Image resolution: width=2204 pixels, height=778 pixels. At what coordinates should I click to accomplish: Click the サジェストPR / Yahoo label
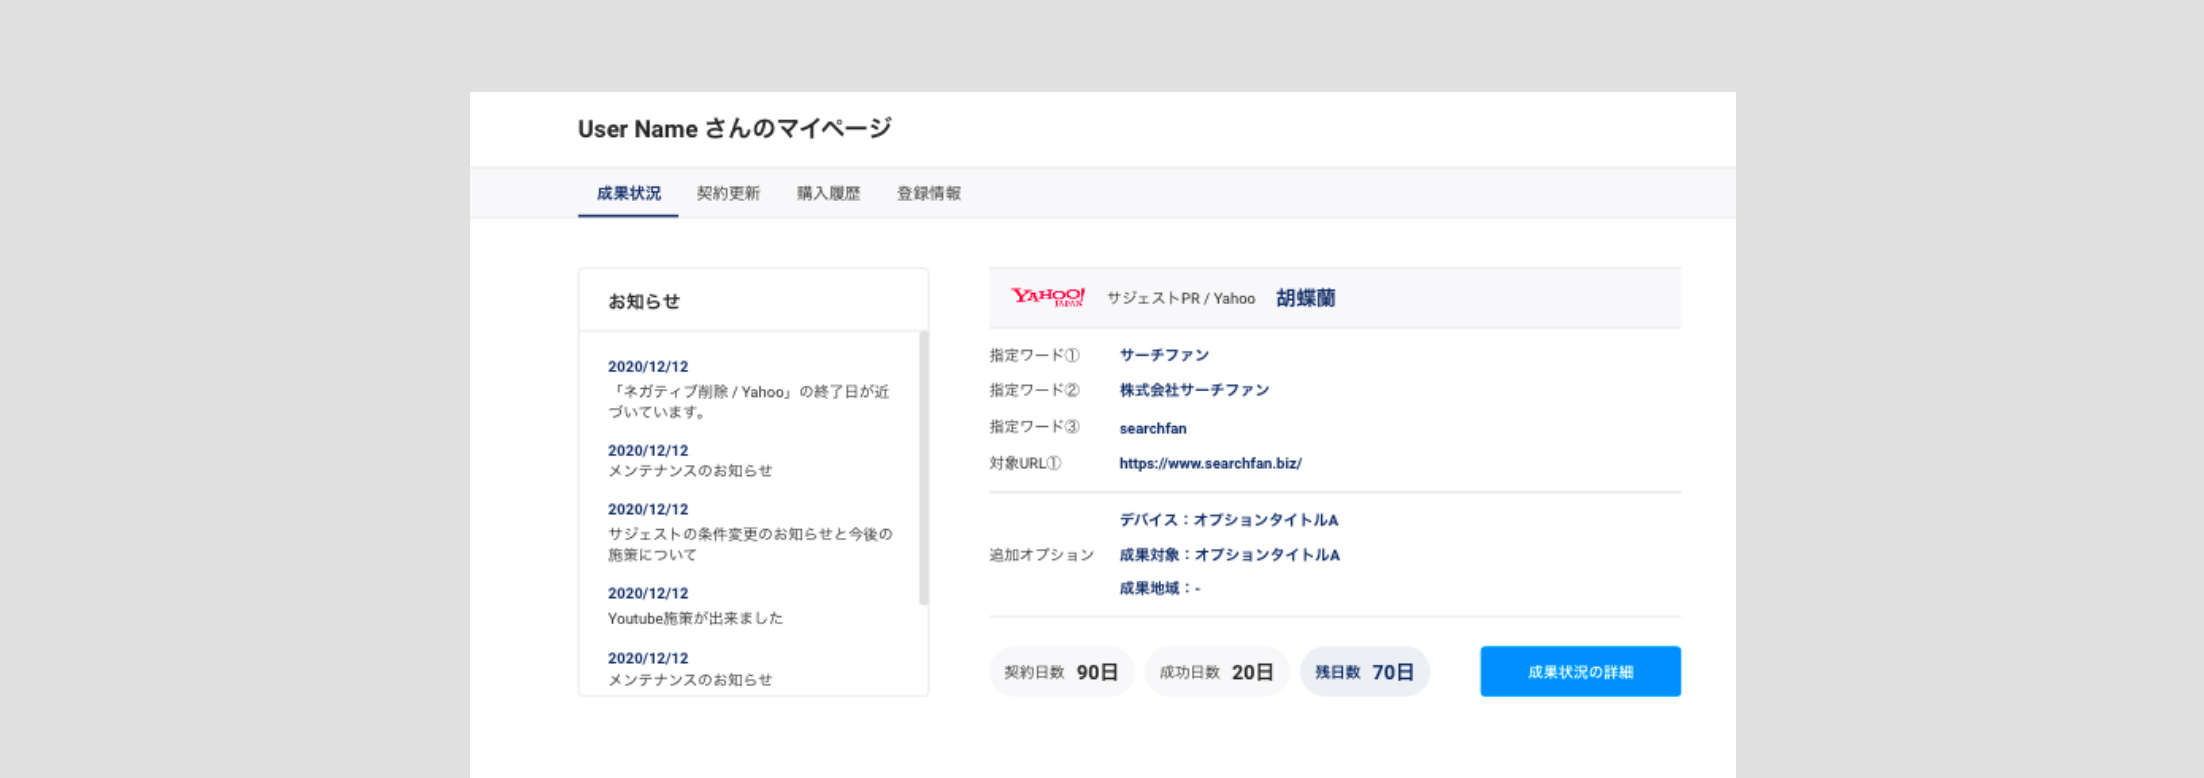(x=1180, y=298)
